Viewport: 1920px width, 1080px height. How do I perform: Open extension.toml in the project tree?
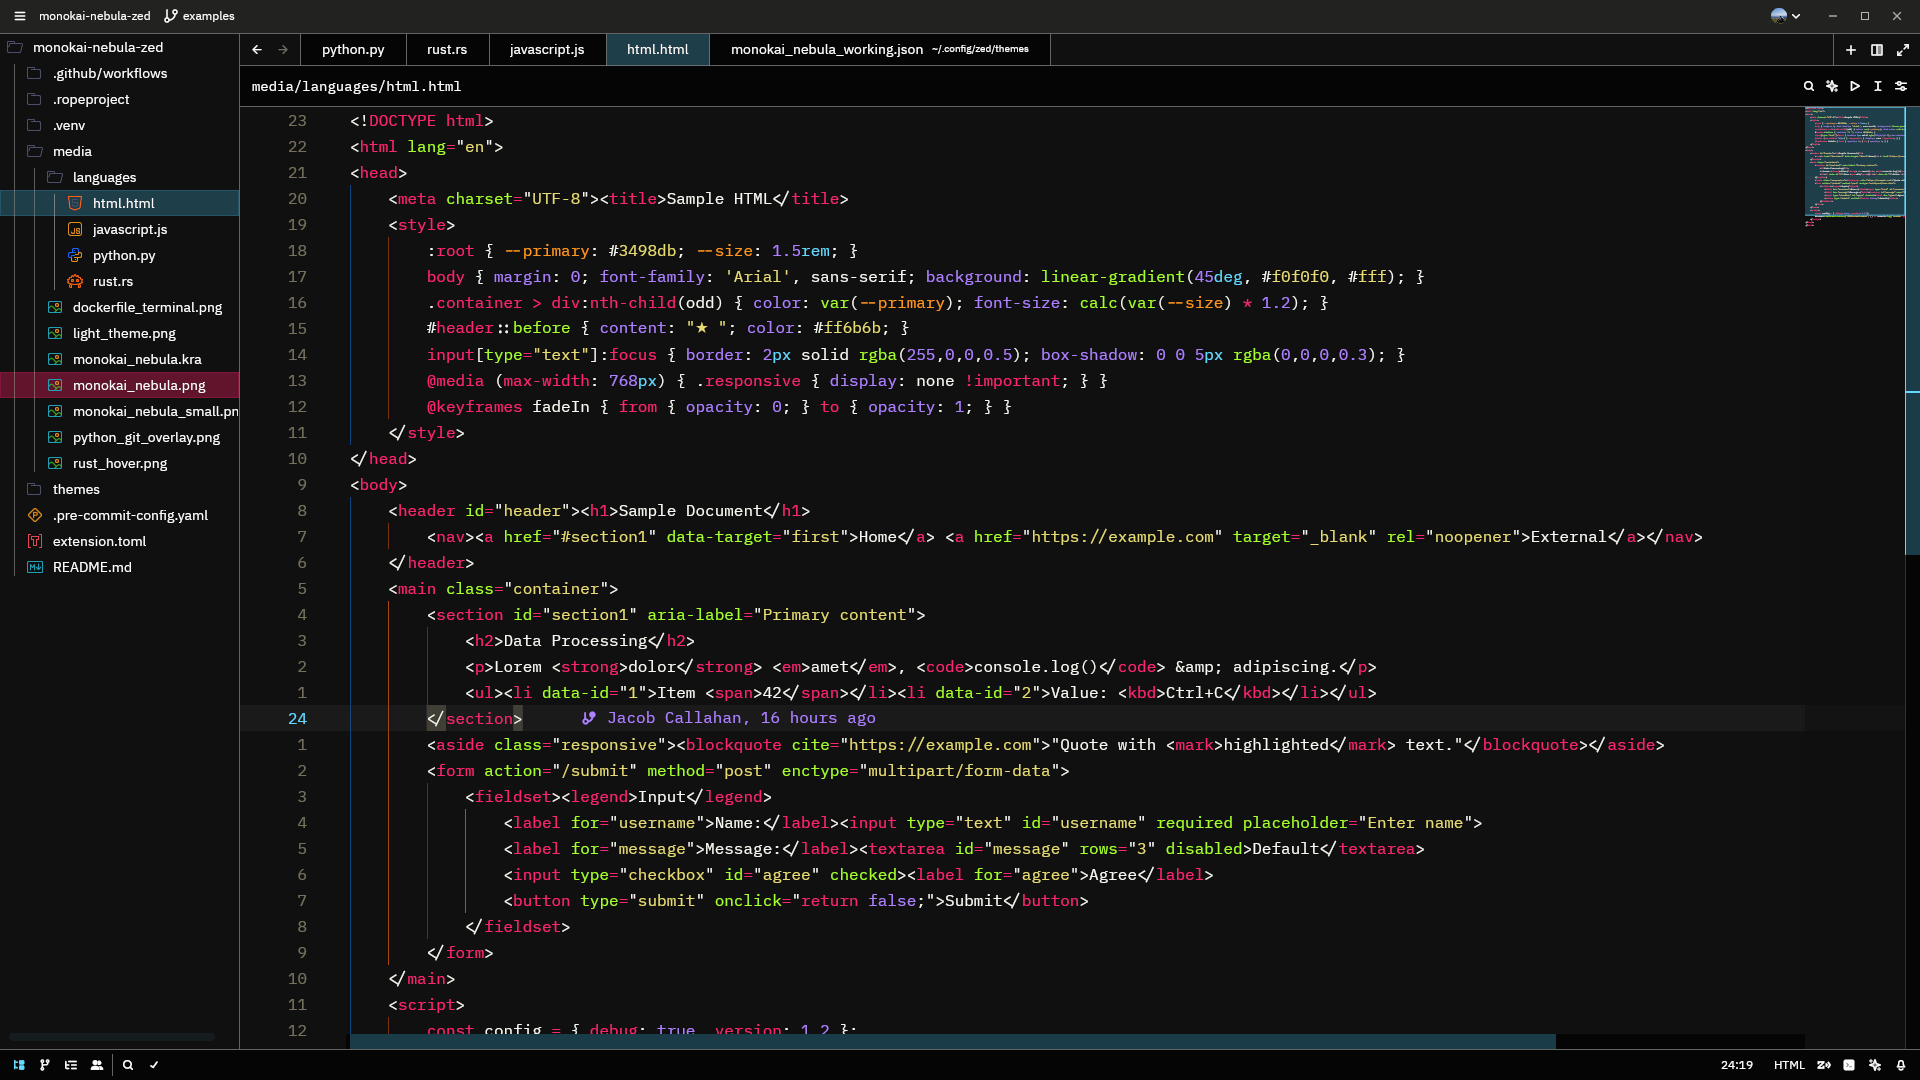coord(120,541)
